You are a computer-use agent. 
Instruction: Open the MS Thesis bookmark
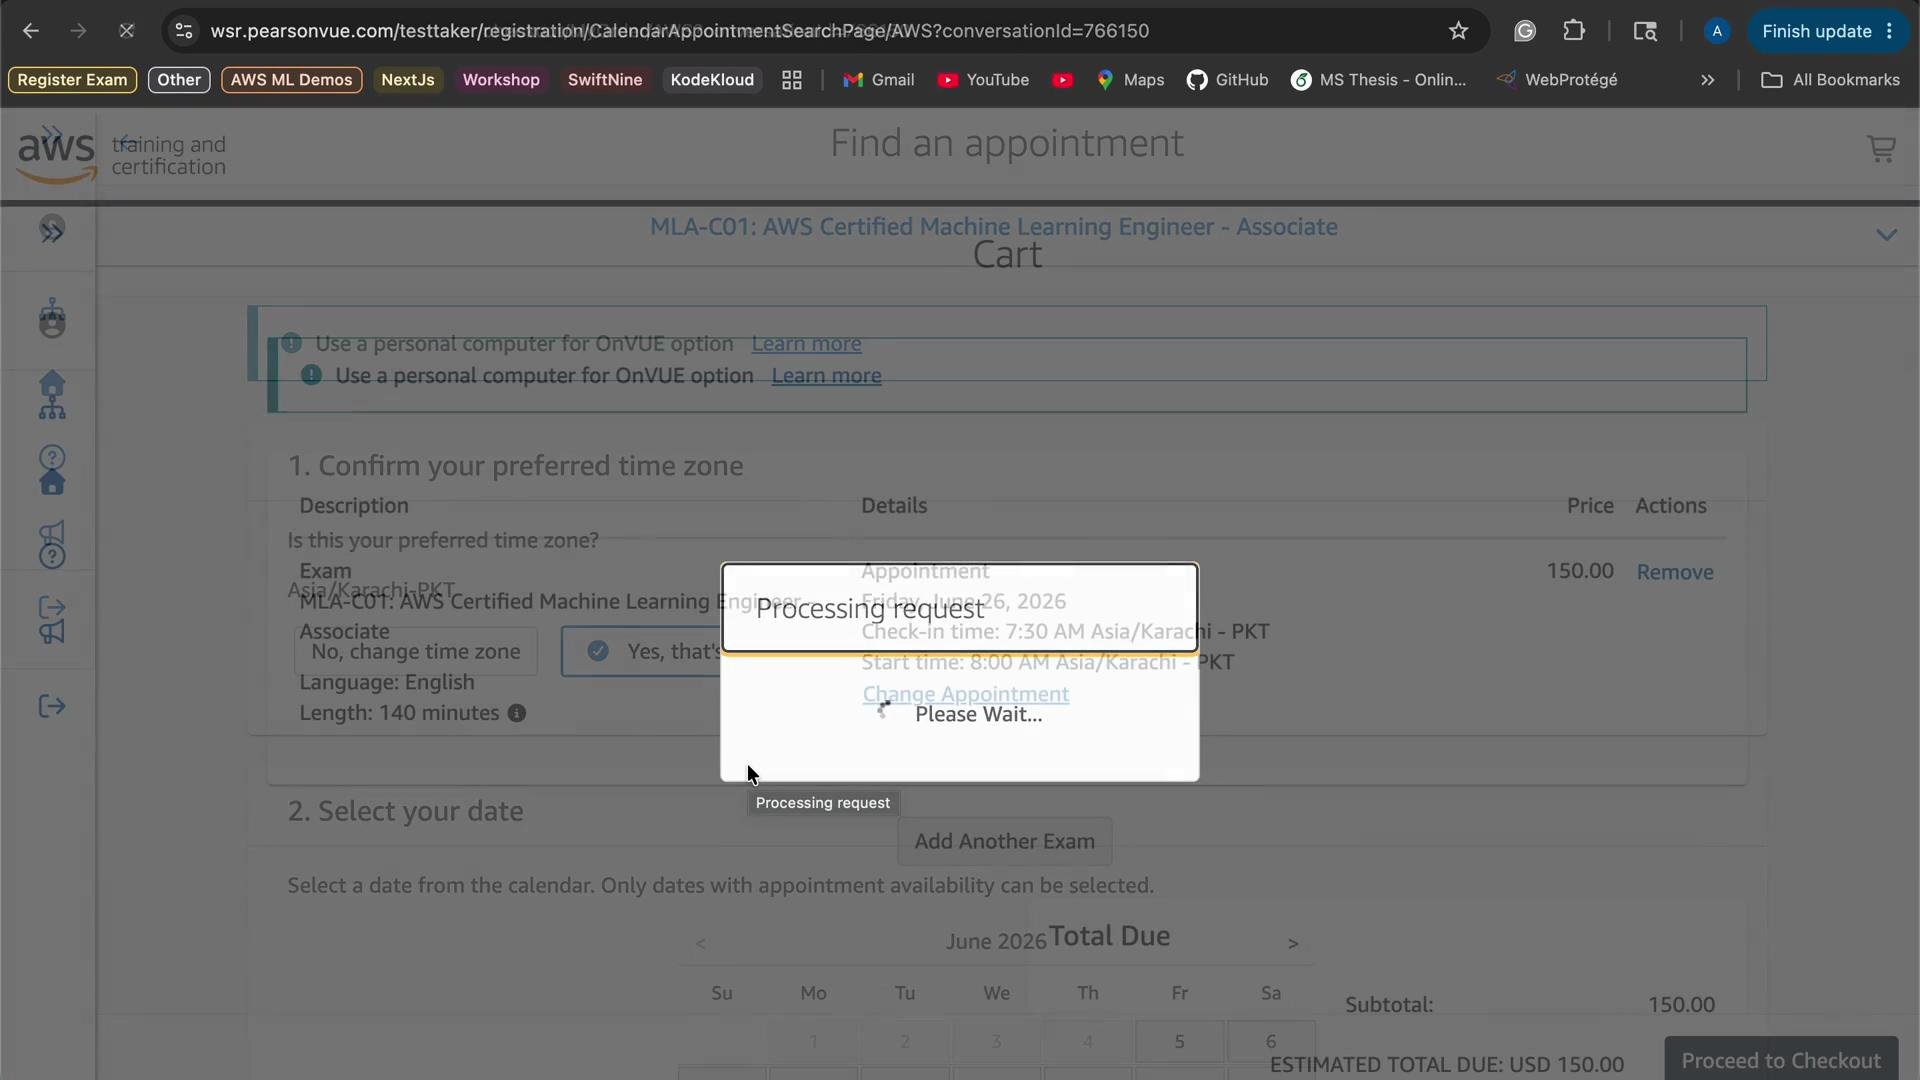1379,80
